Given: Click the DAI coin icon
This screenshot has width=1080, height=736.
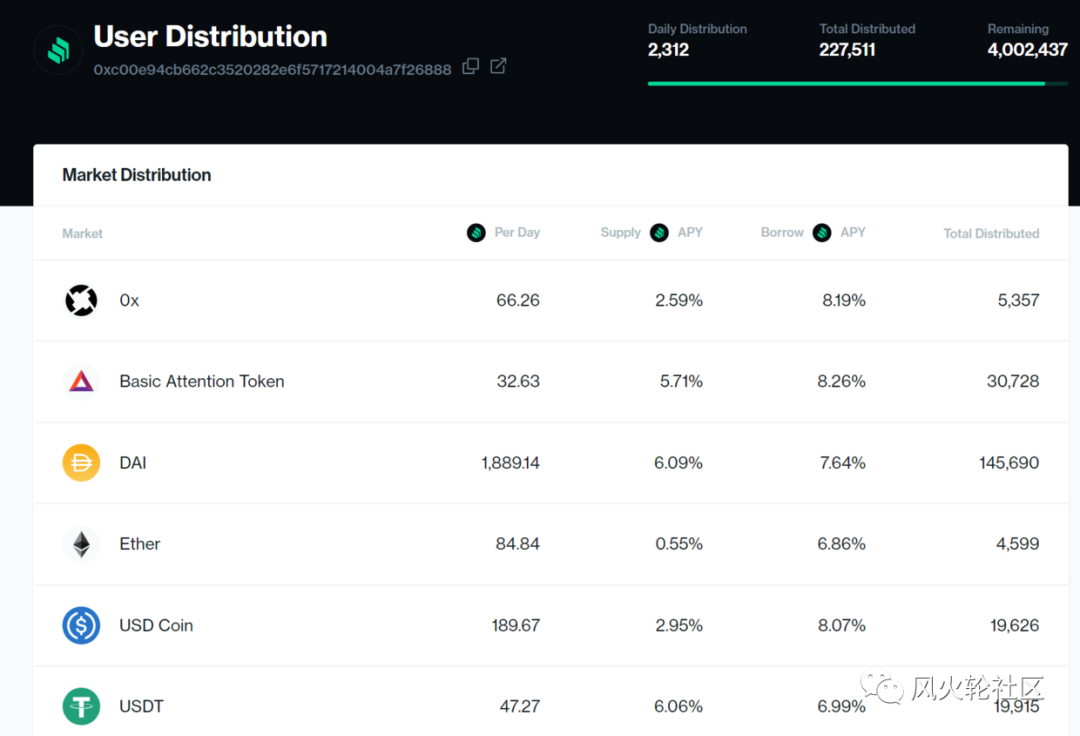Looking at the screenshot, I should [81, 463].
